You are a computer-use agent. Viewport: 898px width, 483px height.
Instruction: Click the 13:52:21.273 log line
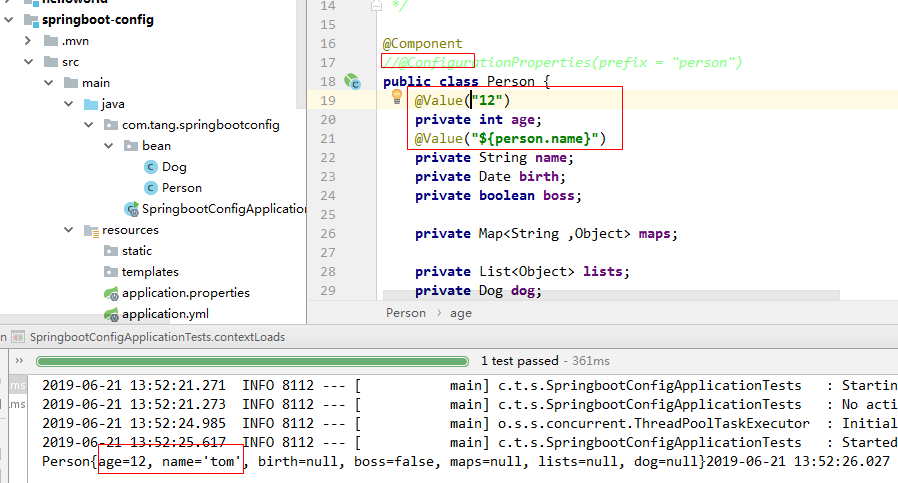[470, 405]
